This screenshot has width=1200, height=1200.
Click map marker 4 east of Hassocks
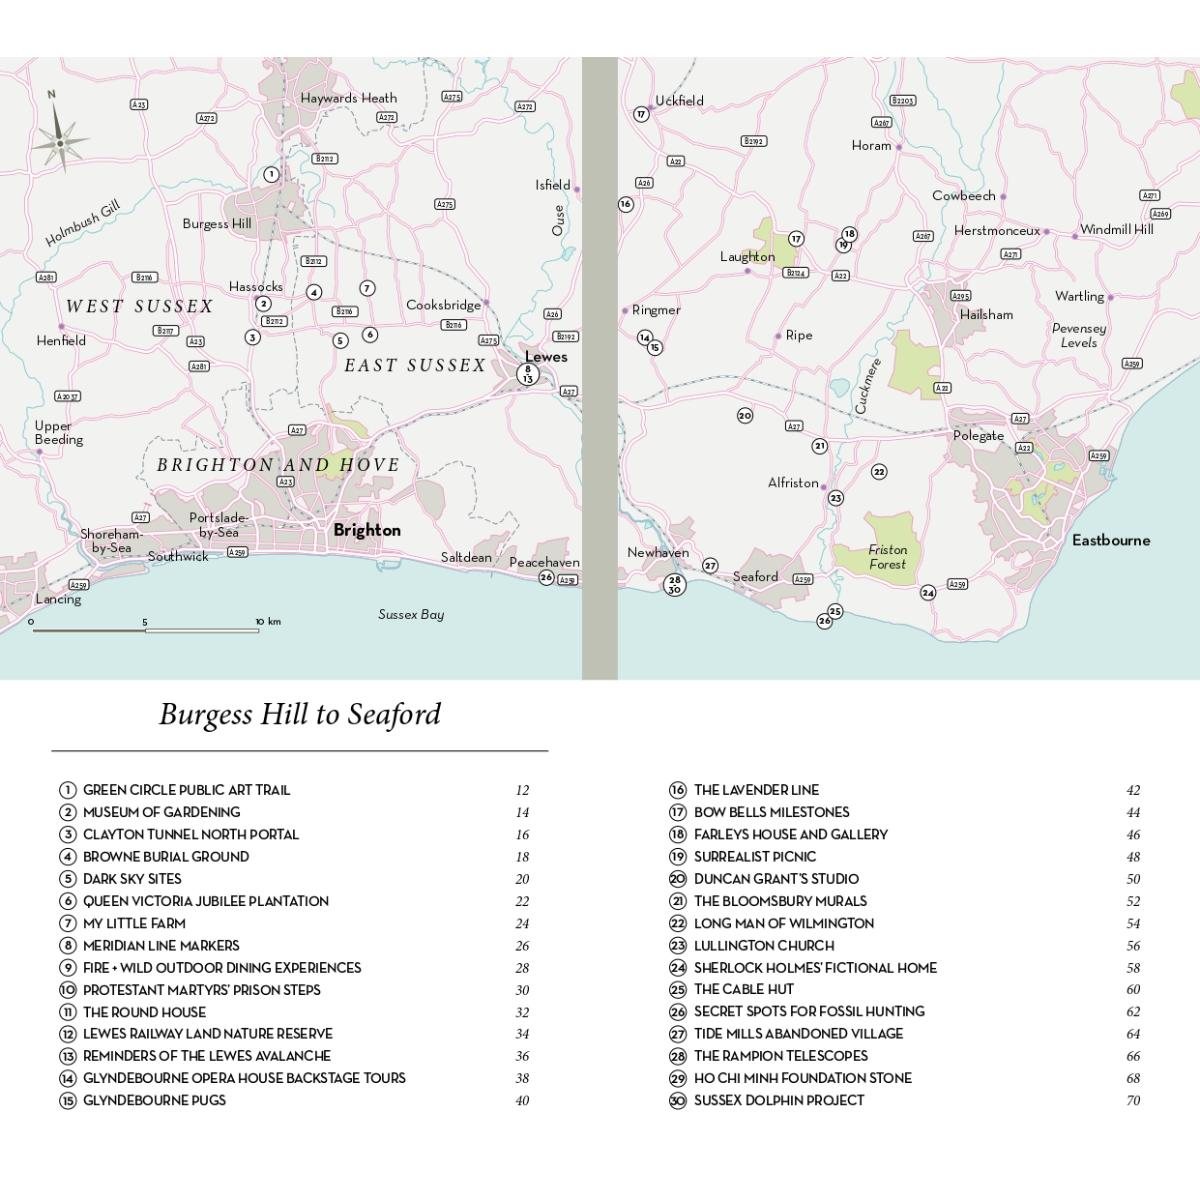click(x=314, y=293)
